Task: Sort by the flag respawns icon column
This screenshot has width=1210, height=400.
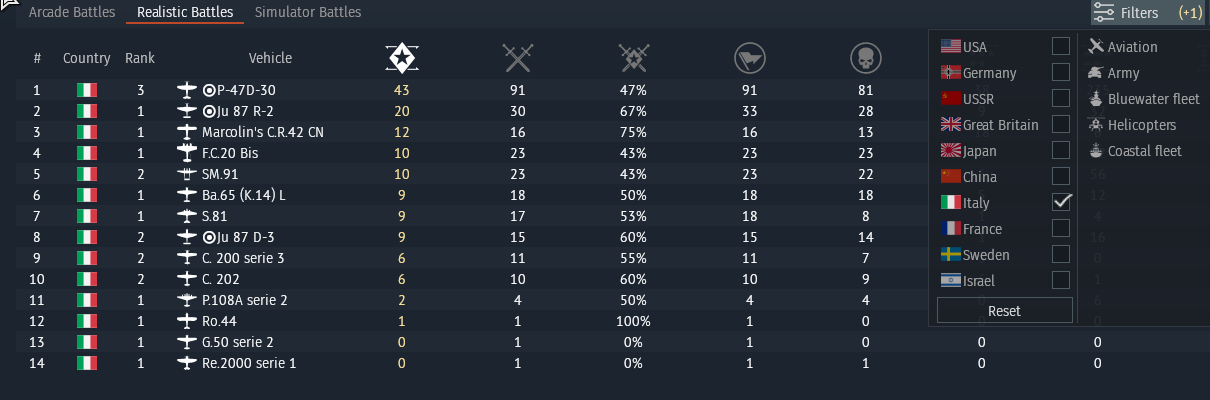Action: (749, 59)
